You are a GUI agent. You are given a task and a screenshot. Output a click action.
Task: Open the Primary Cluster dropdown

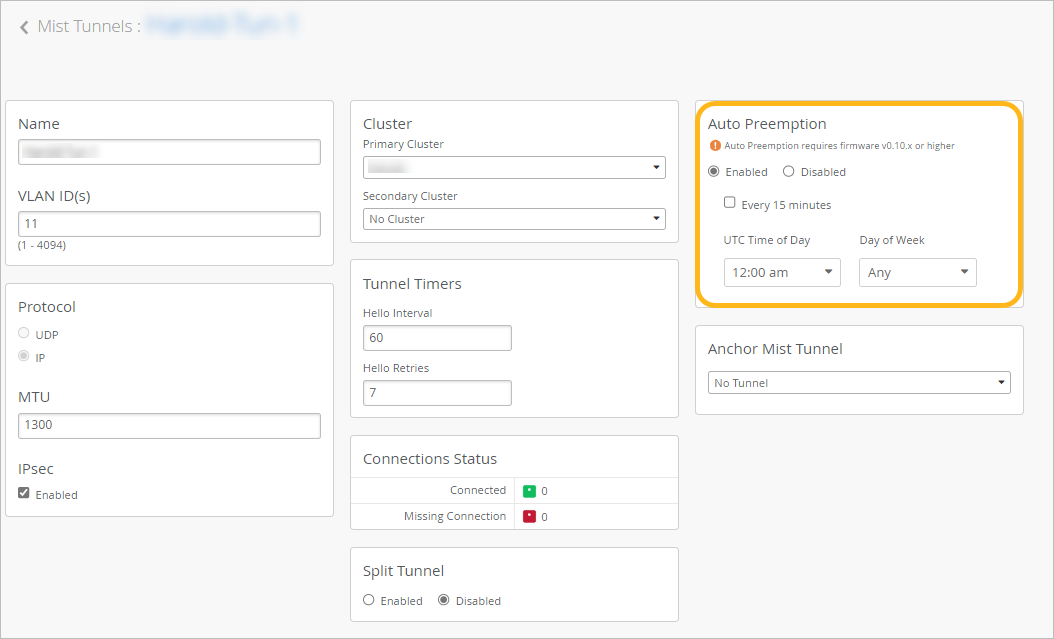point(514,167)
